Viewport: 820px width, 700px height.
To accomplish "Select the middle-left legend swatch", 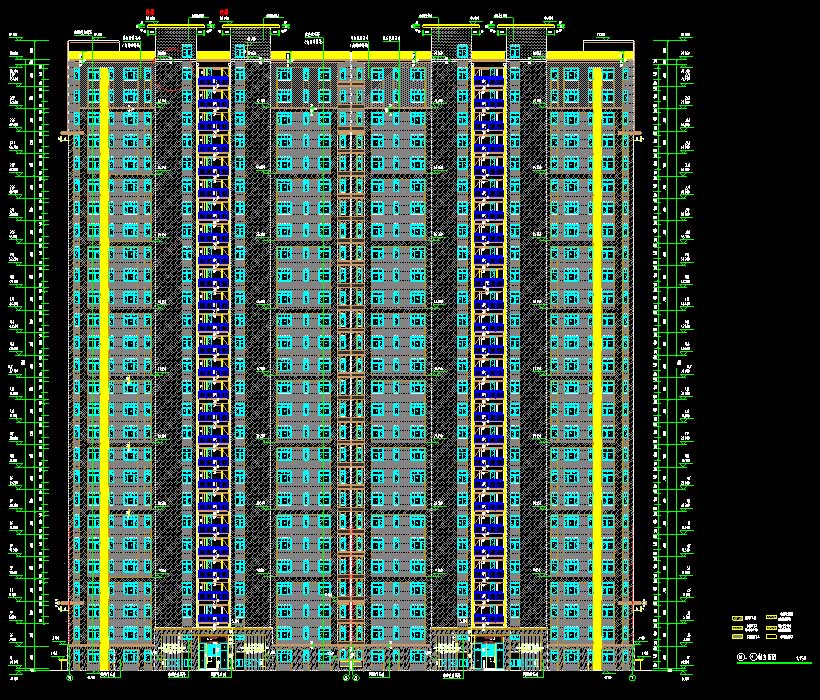I will [x=737, y=627].
